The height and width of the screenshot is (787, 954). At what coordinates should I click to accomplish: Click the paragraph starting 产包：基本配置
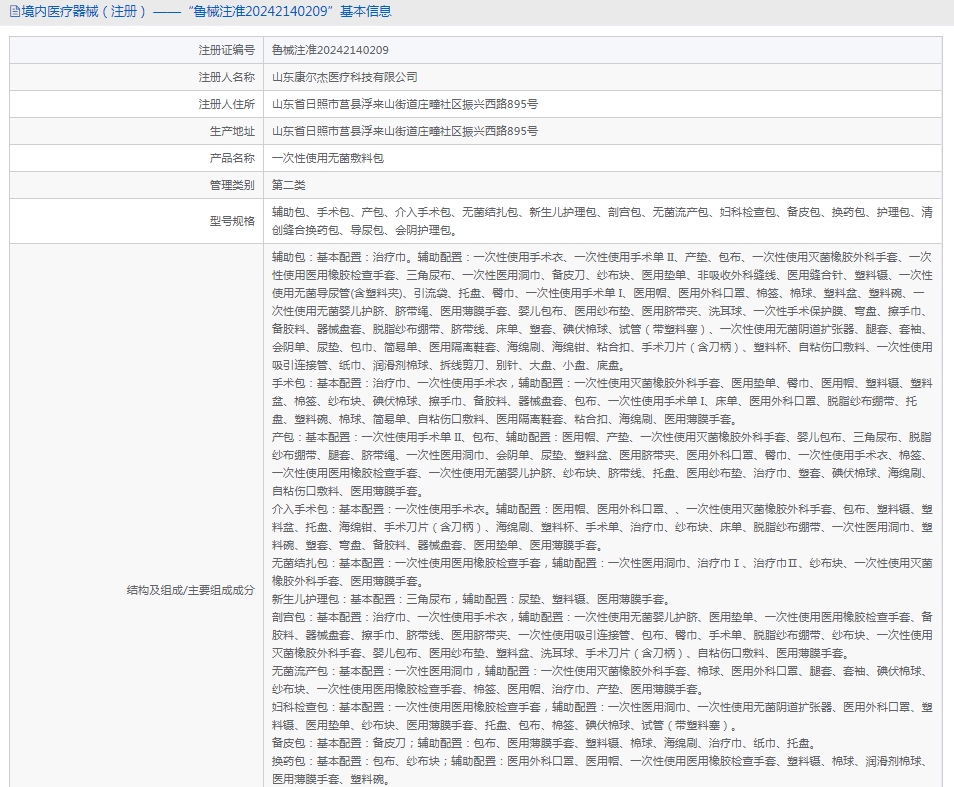[x=602, y=464]
